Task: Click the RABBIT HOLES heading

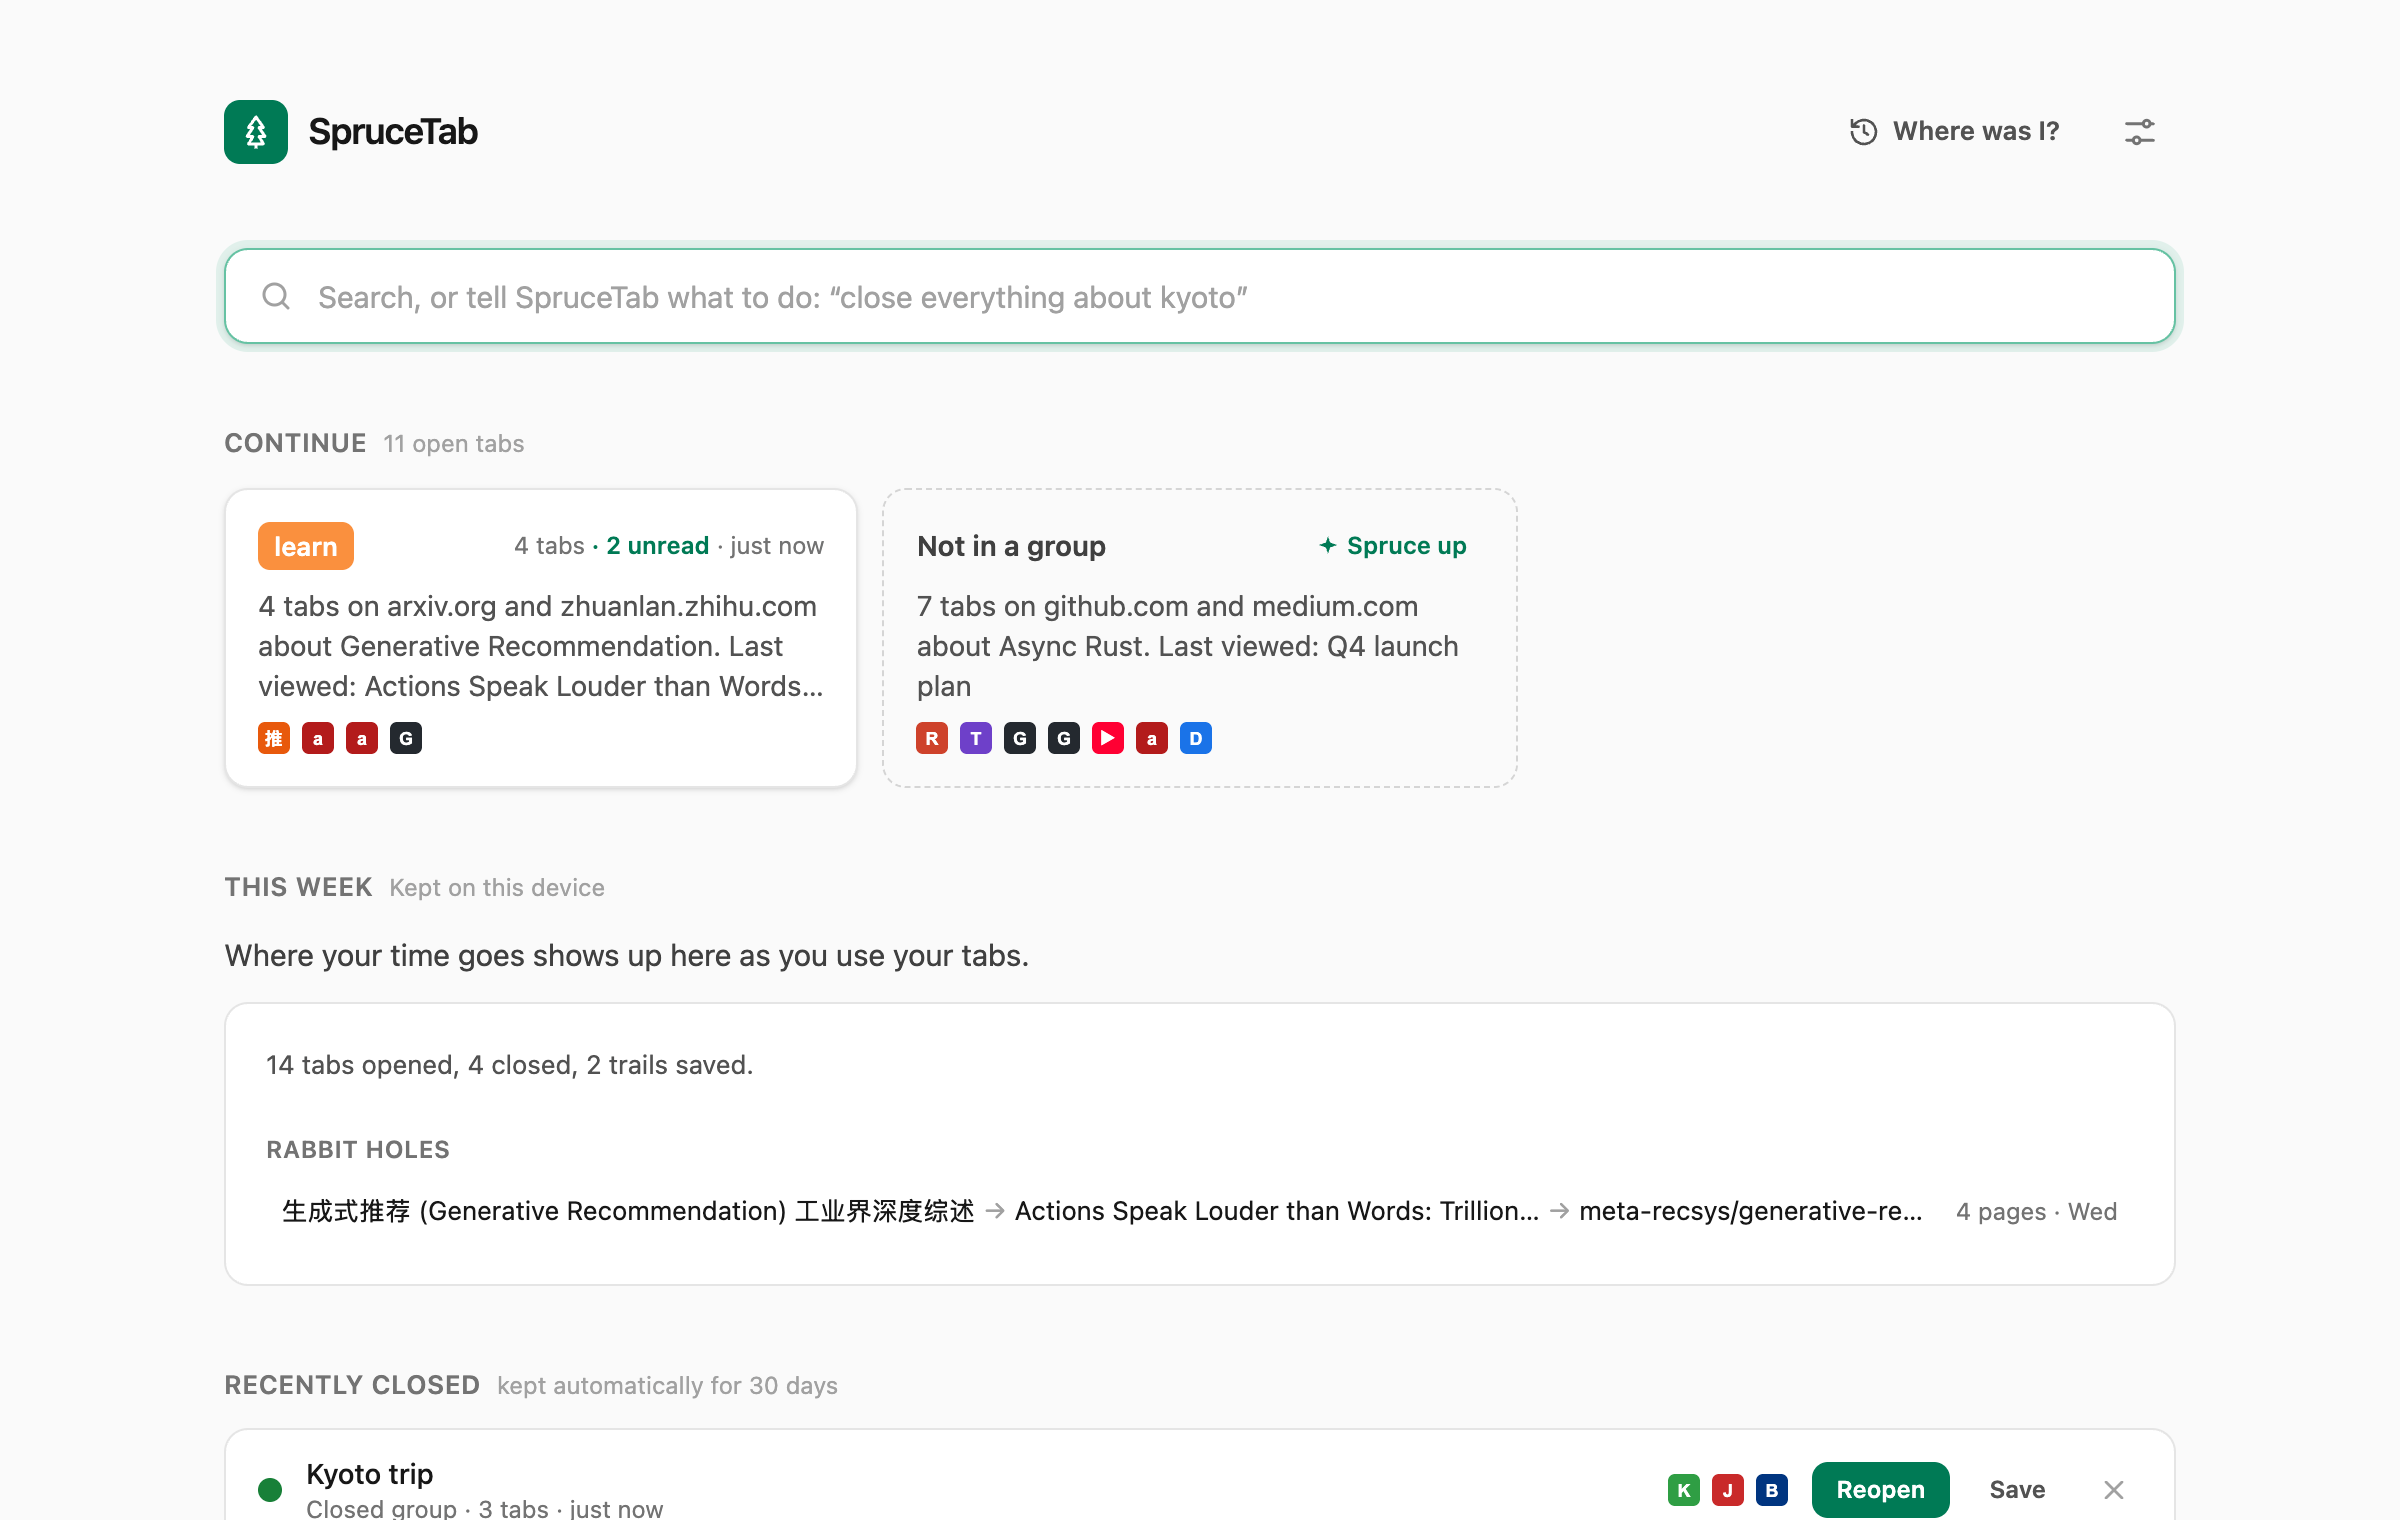Action: [x=358, y=1150]
